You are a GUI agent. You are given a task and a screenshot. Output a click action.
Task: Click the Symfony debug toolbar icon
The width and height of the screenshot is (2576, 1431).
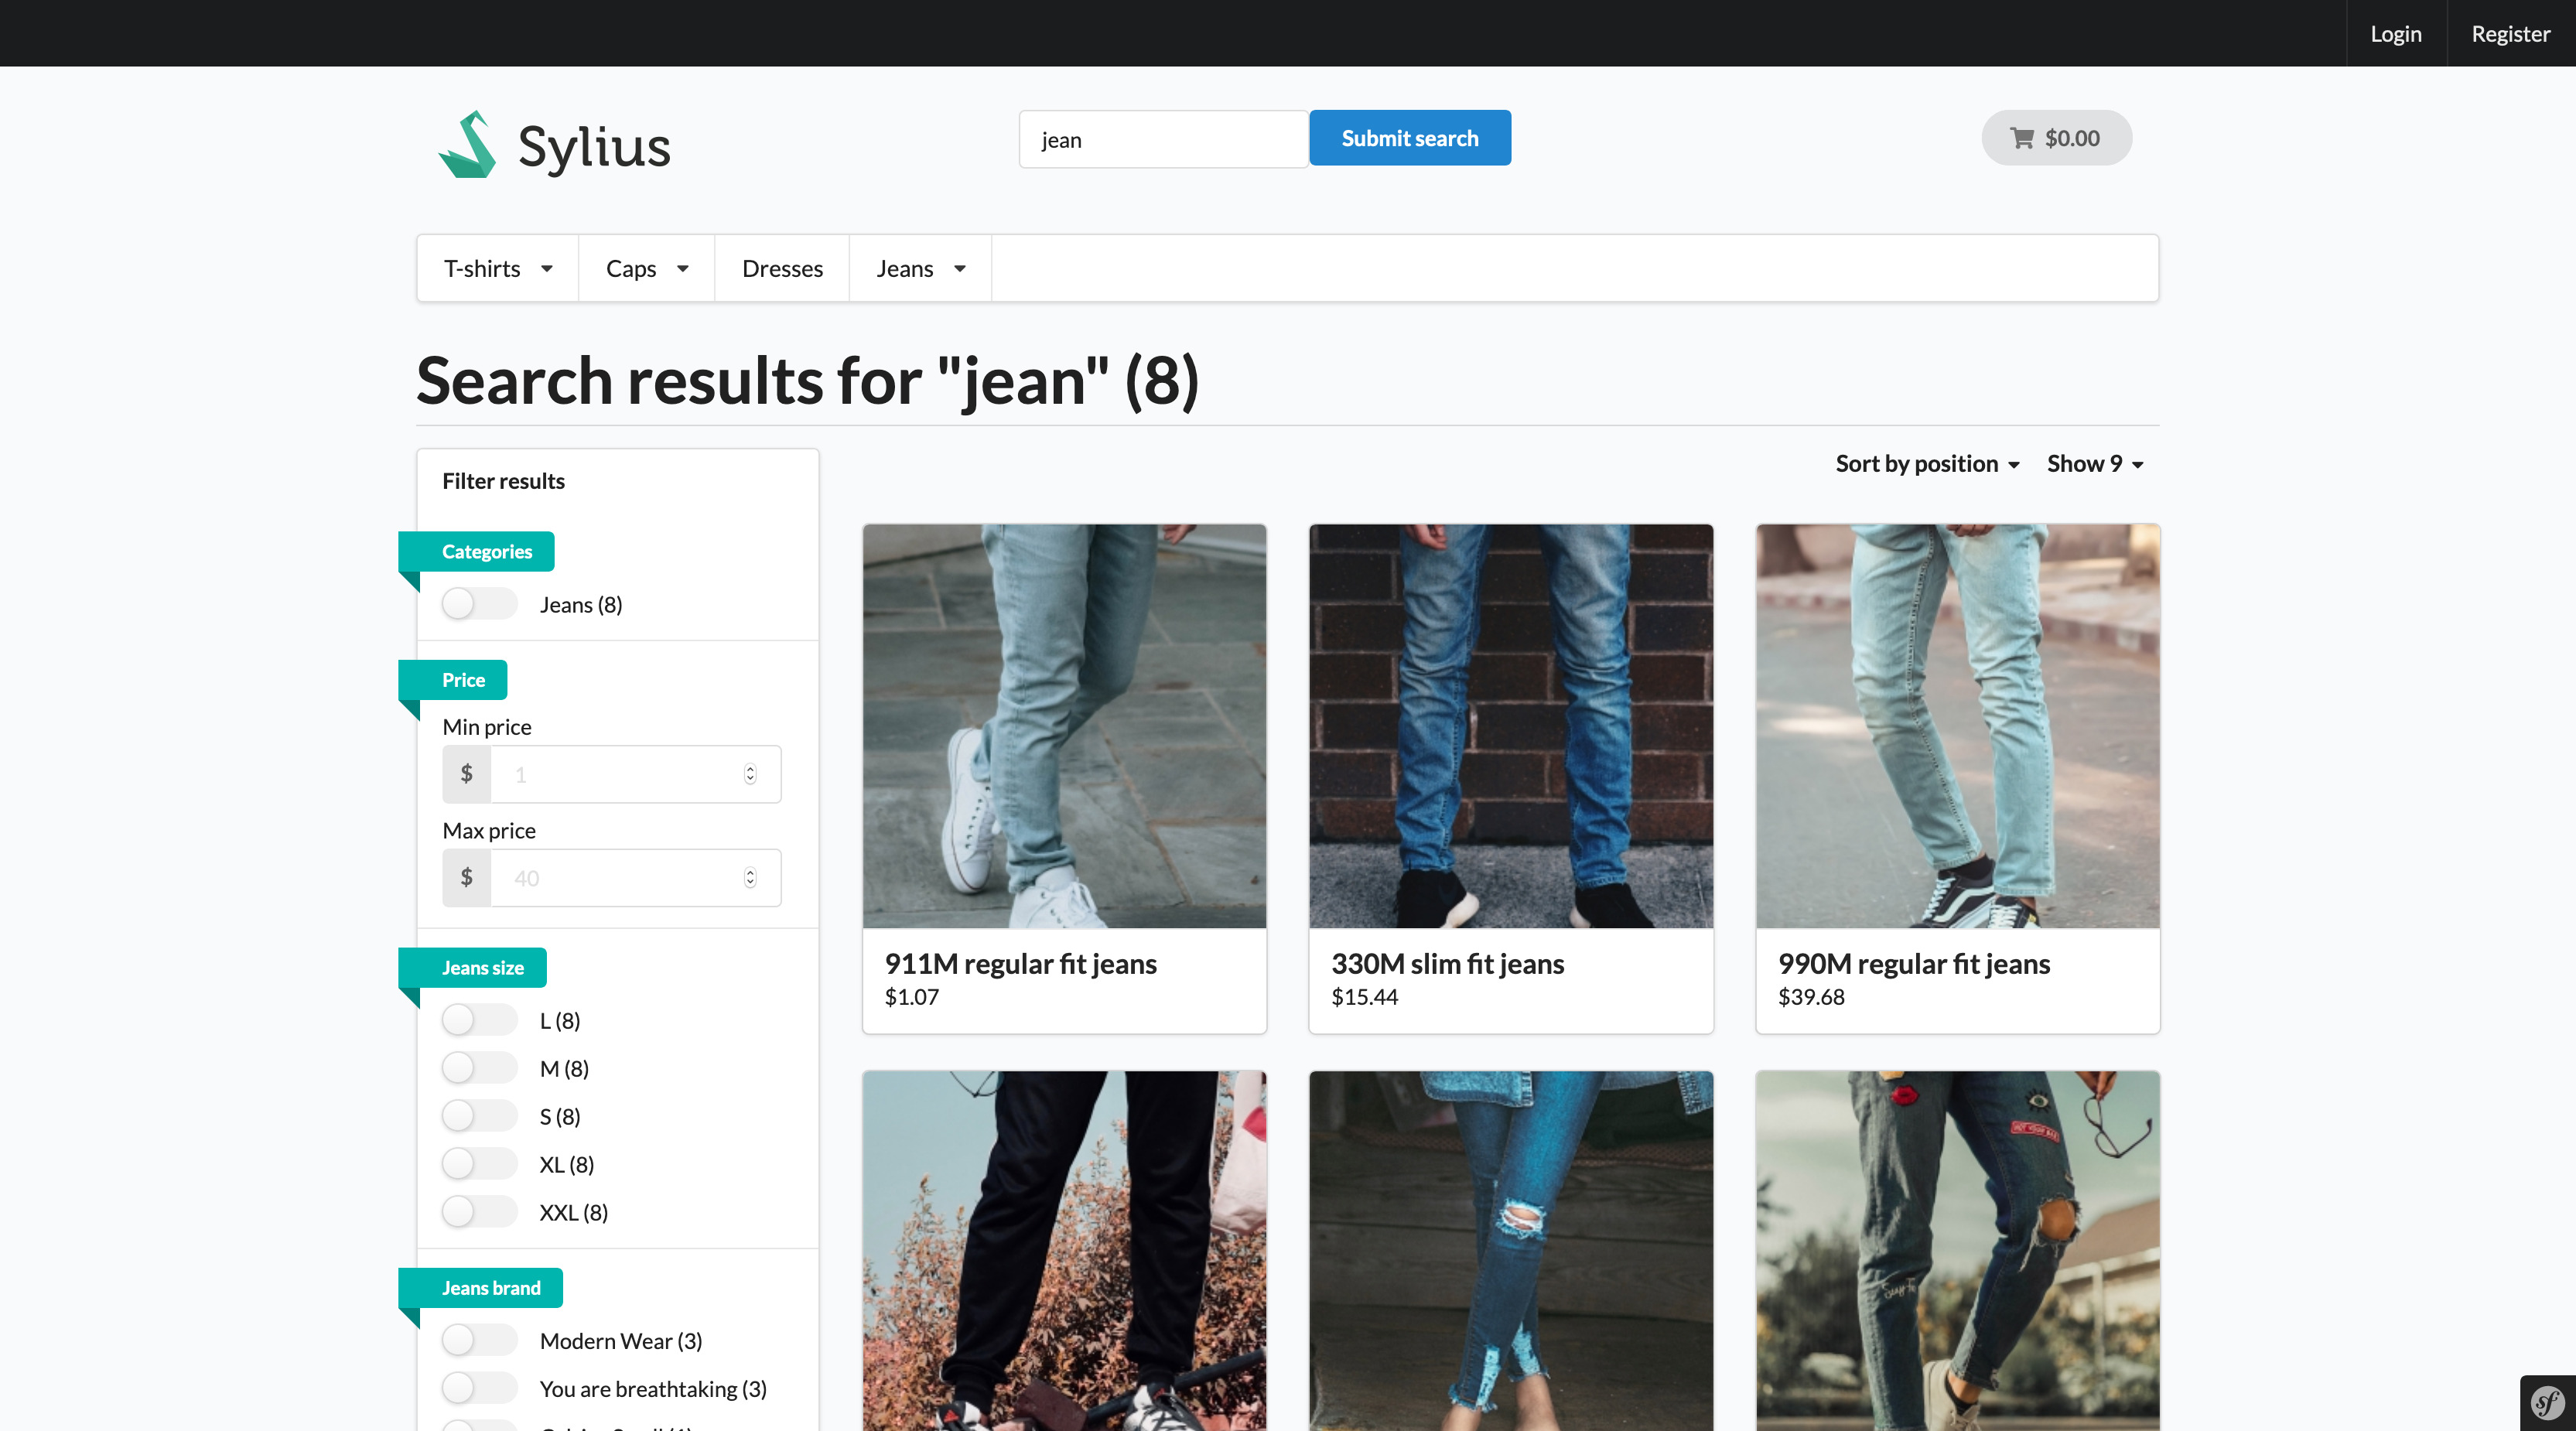point(2547,1403)
